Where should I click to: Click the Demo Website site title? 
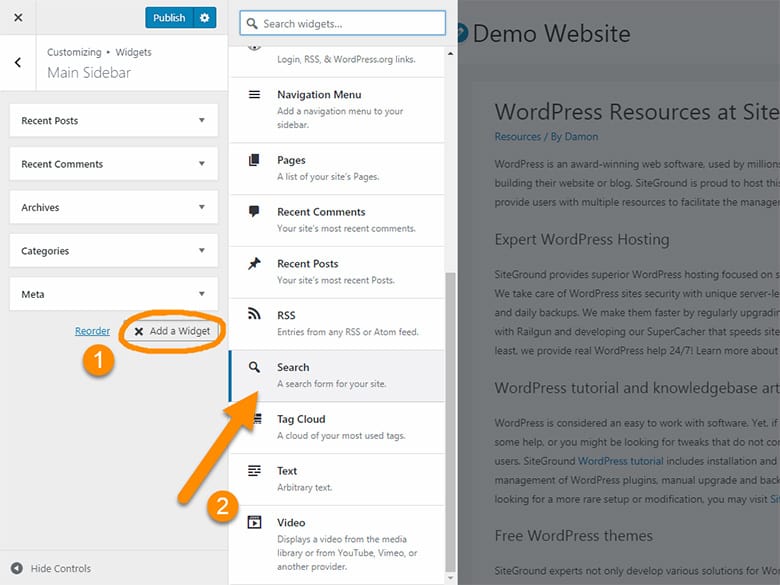pyautogui.click(x=551, y=34)
